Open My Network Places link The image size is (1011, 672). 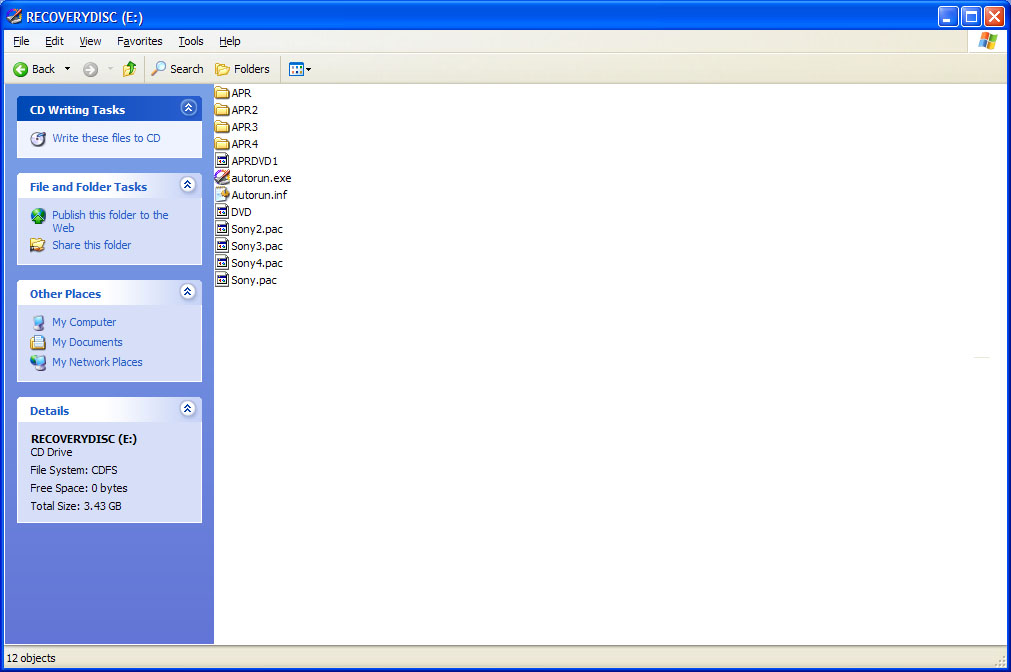tap(97, 362)
